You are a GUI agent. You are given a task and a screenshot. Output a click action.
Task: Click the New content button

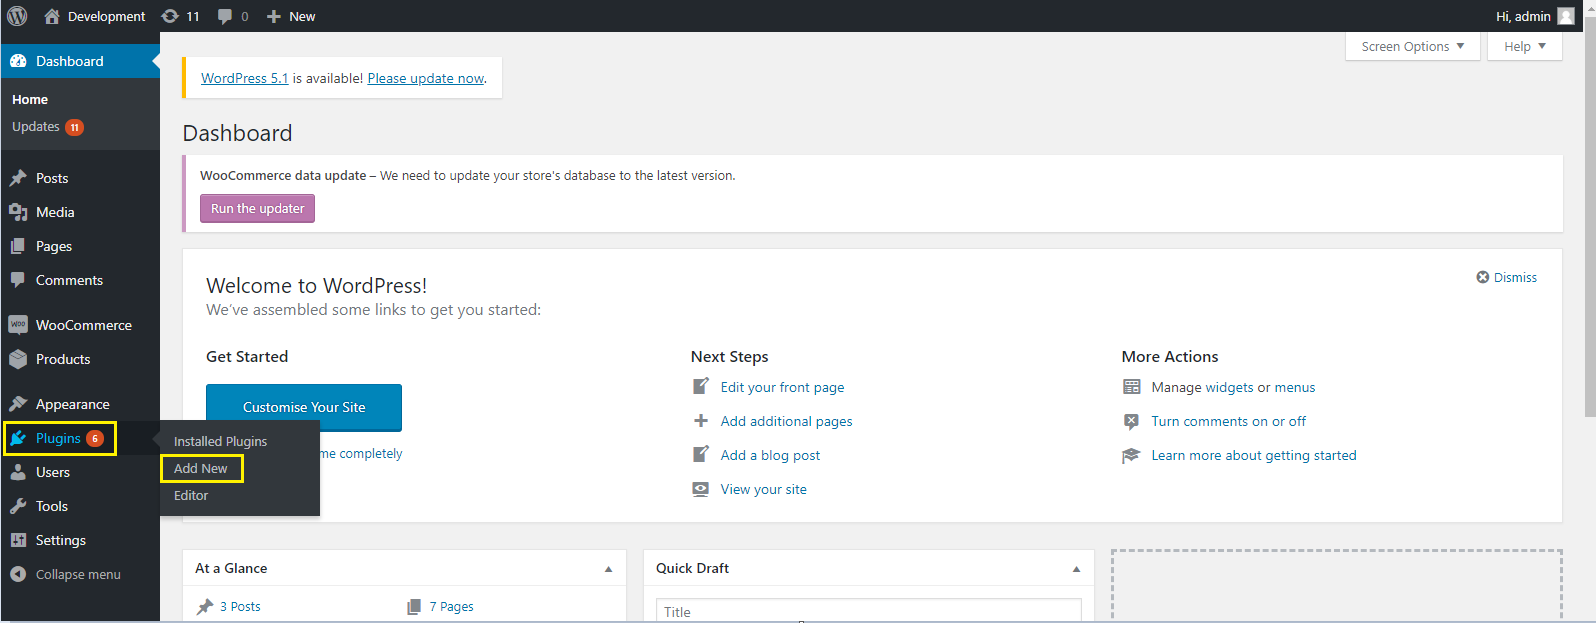pos(291,16)
